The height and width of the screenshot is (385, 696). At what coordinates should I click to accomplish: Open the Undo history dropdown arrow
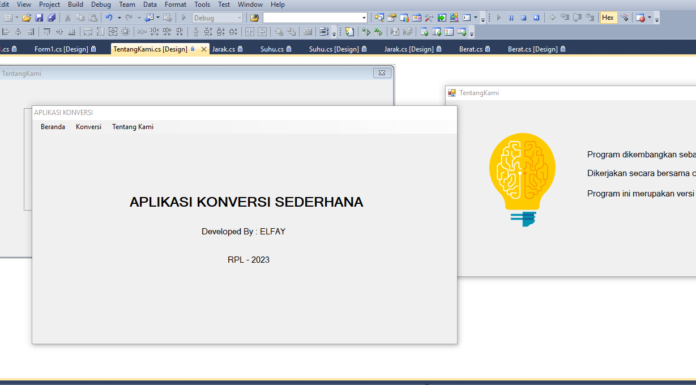(119, 18)
